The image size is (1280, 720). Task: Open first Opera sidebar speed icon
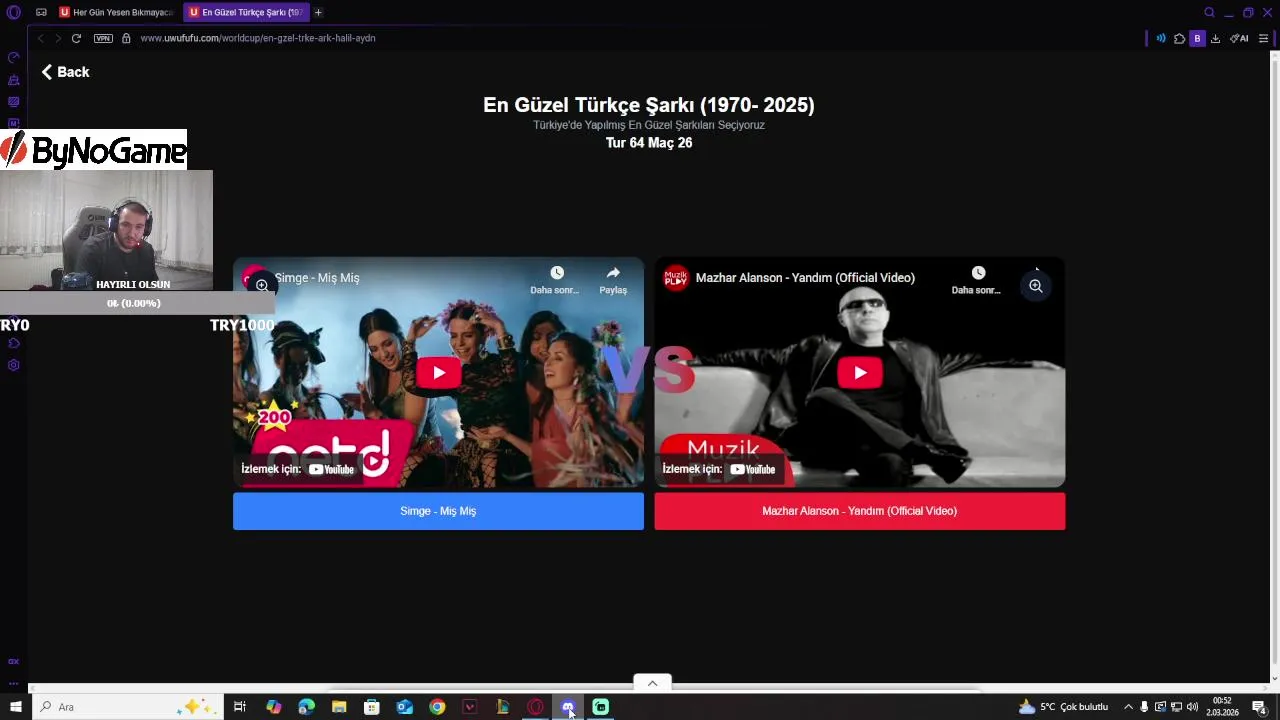(x=14, y=58)
